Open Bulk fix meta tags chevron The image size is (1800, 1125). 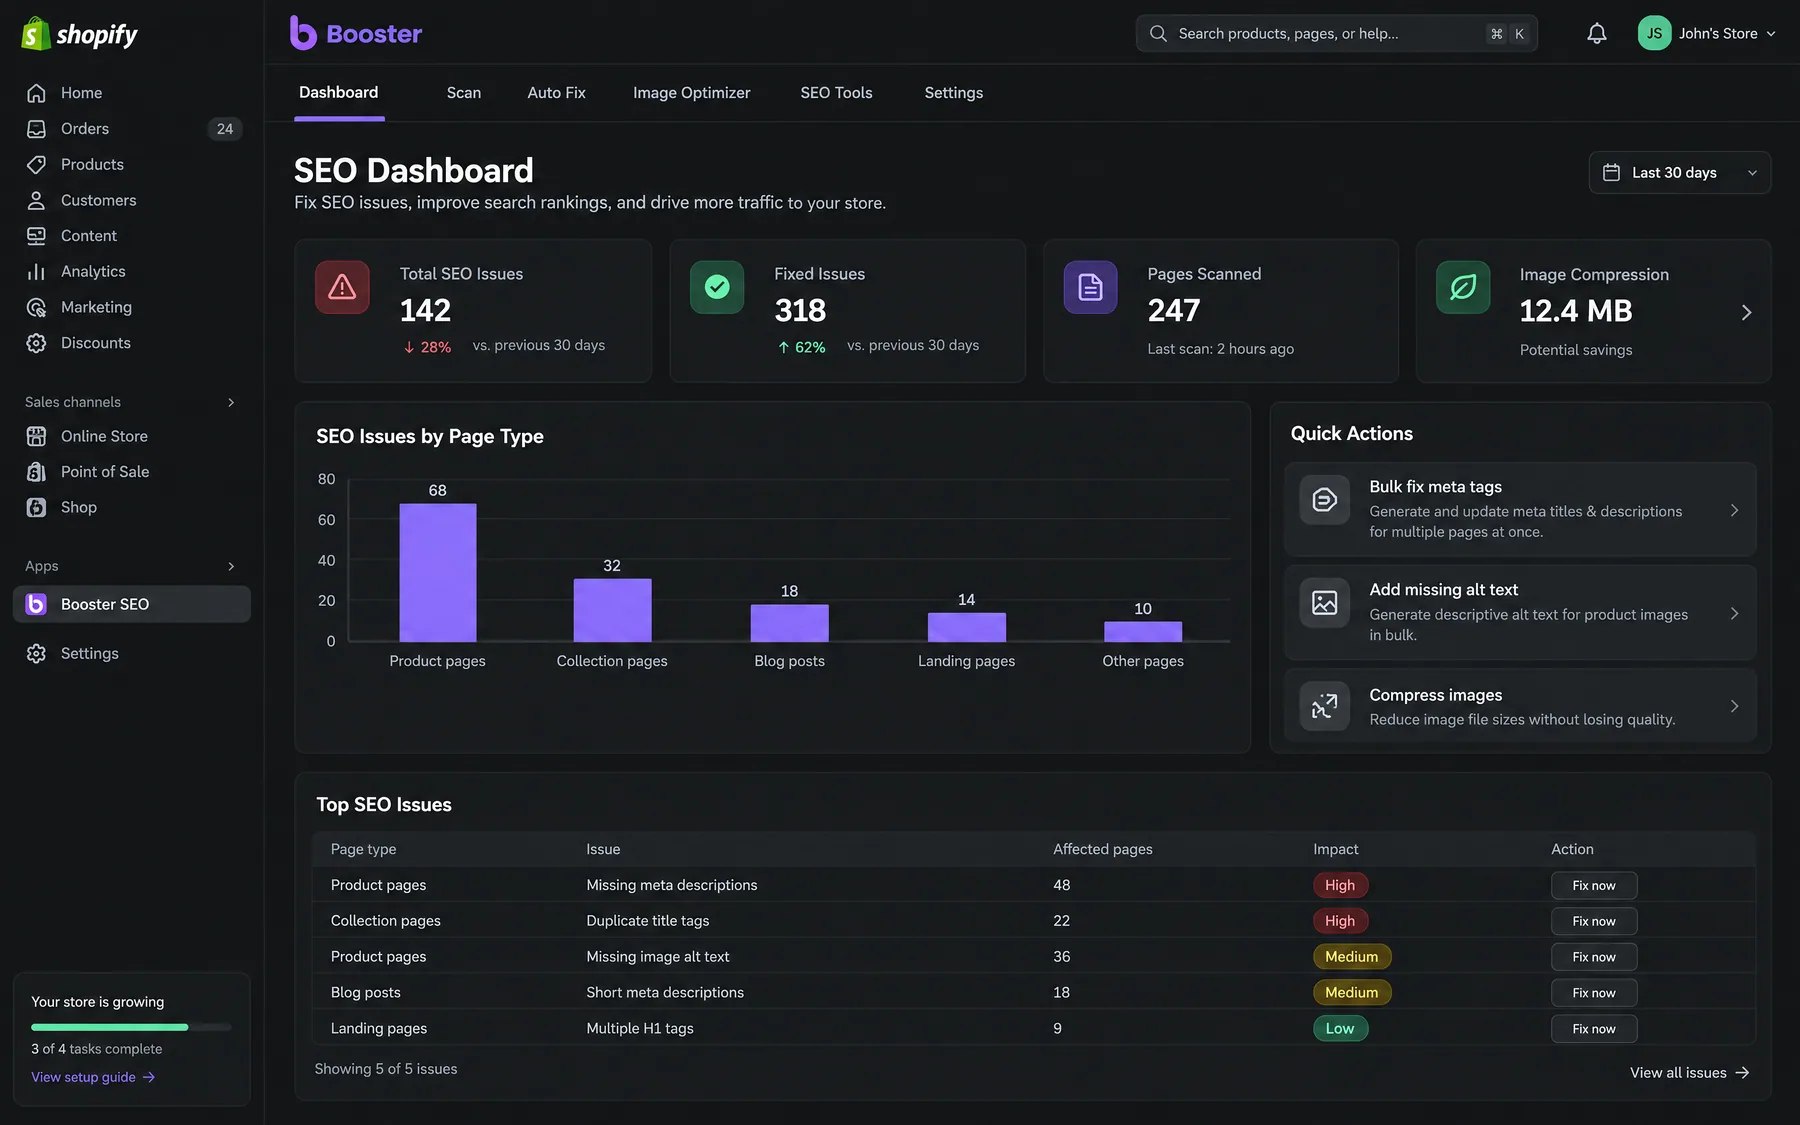1734,510
